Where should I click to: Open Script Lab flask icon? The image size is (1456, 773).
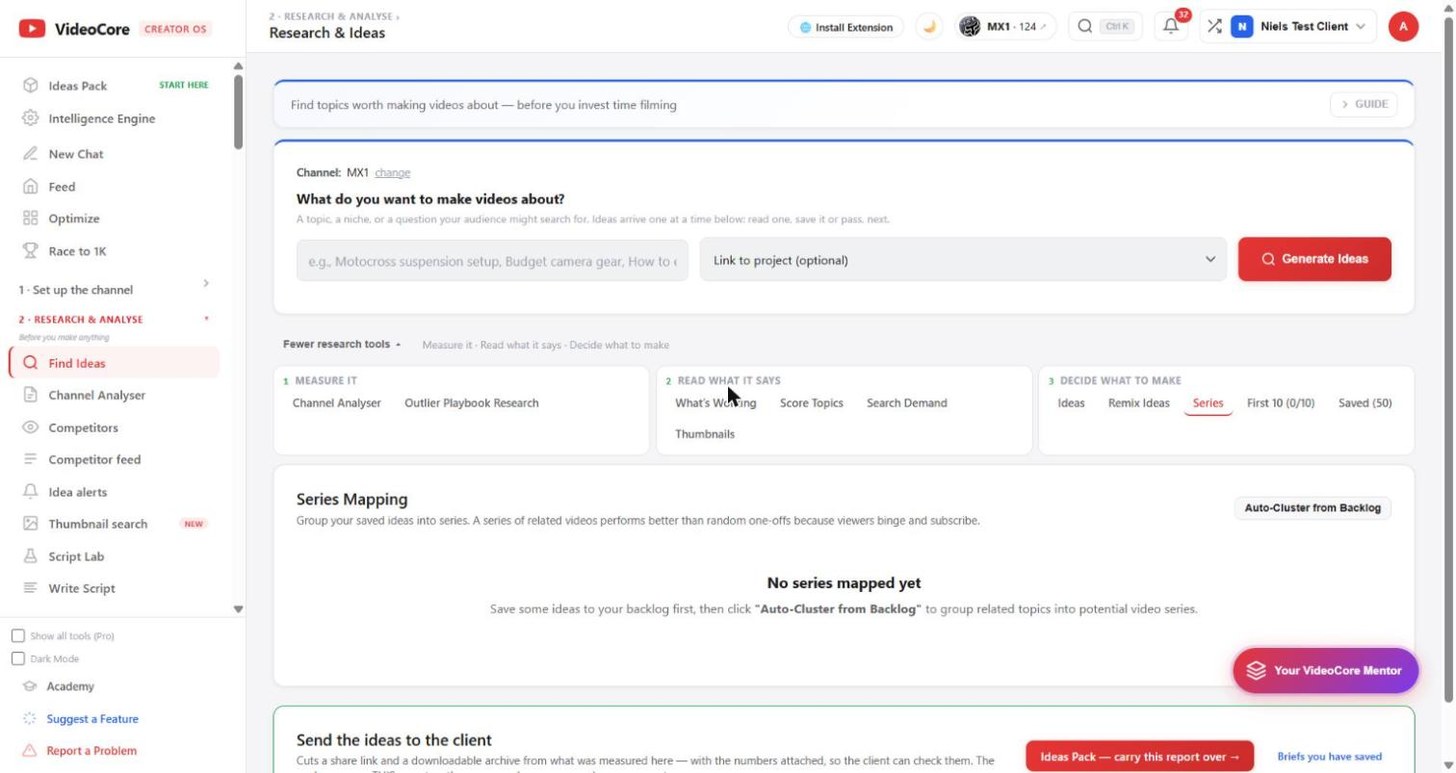(x=30, y=557)
